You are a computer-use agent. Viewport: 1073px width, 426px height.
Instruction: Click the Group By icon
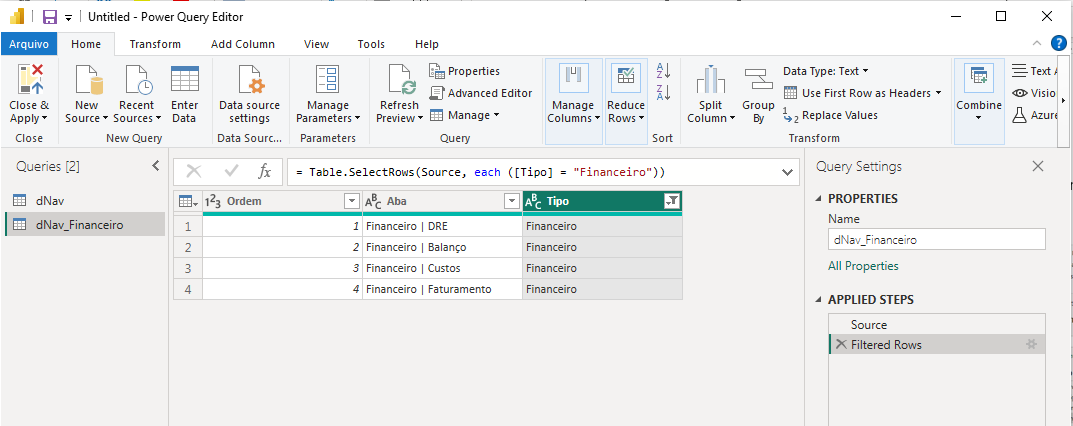(x=758, y=81)
